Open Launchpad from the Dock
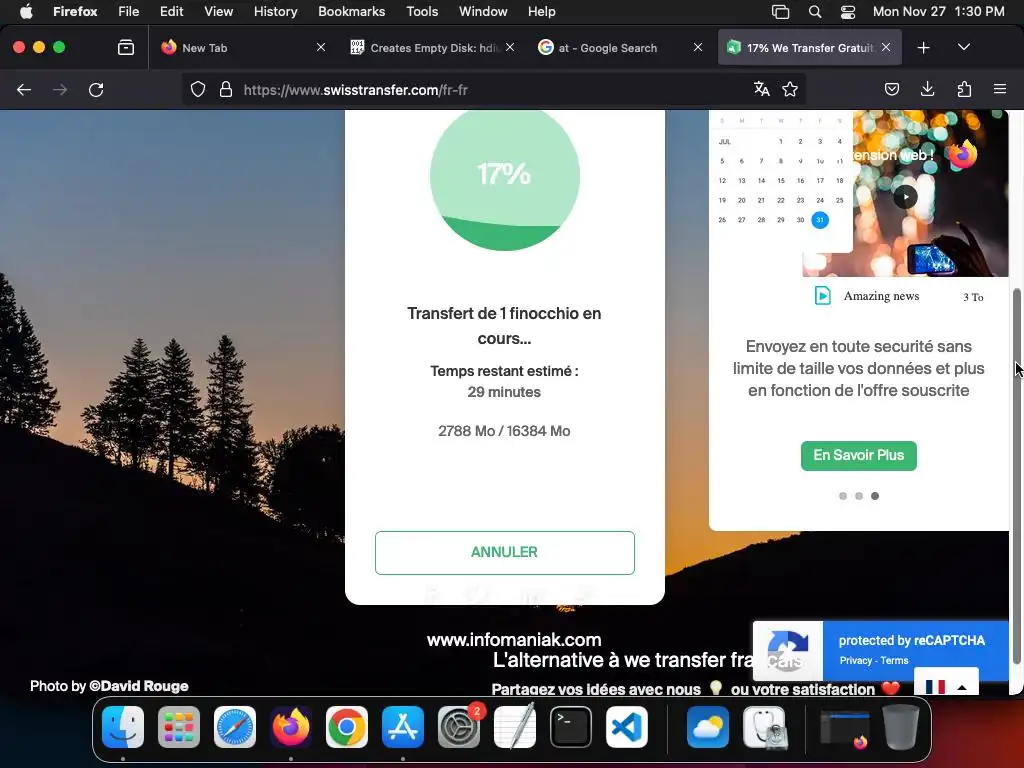1024x768 pixels. pos(179,727)
